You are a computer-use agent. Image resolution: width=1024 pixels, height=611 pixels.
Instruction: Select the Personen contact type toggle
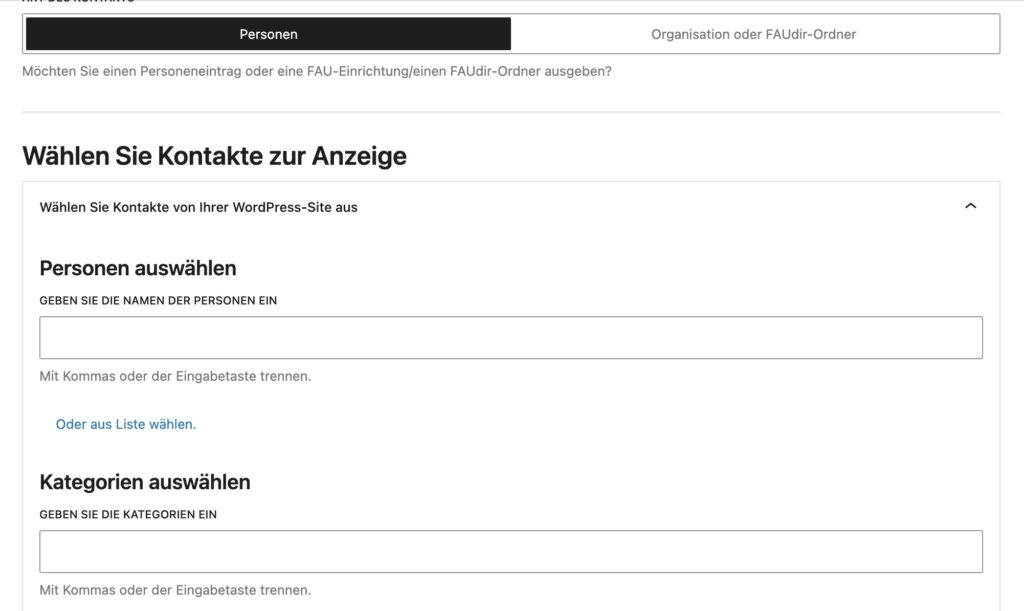[268, 34]
